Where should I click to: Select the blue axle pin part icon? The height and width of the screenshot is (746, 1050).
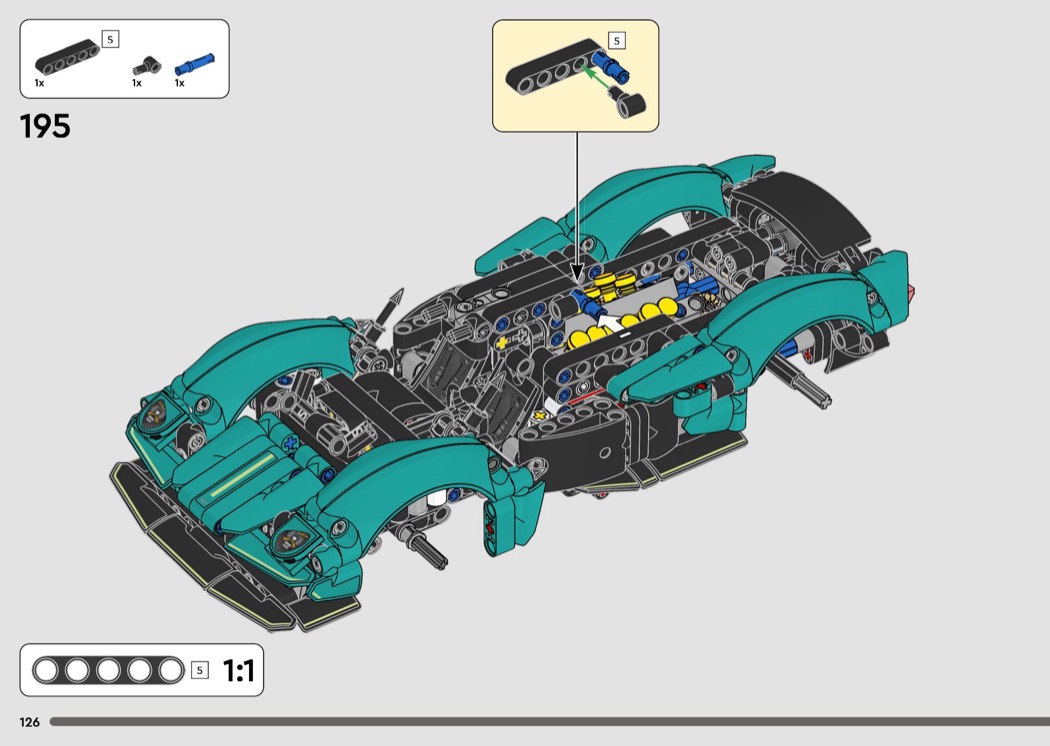[x=187, y=66]
